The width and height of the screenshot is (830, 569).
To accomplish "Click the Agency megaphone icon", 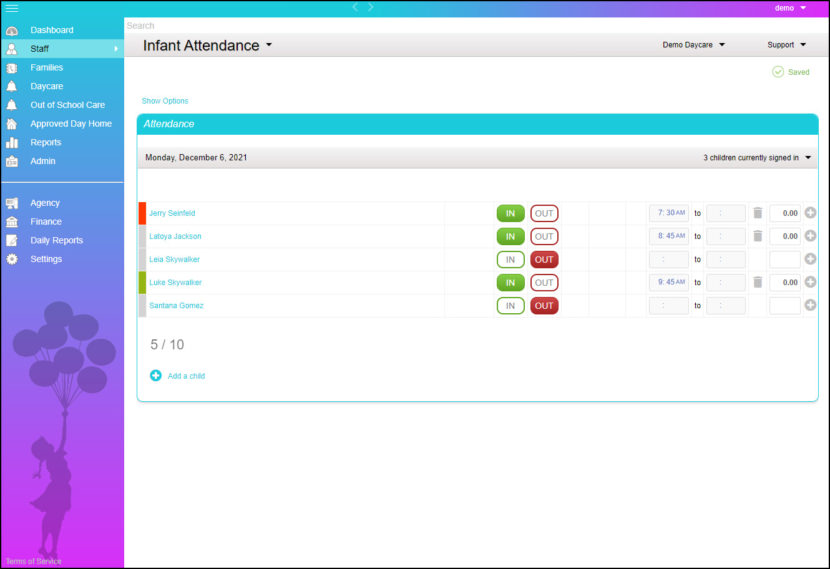I will [12, 203].
